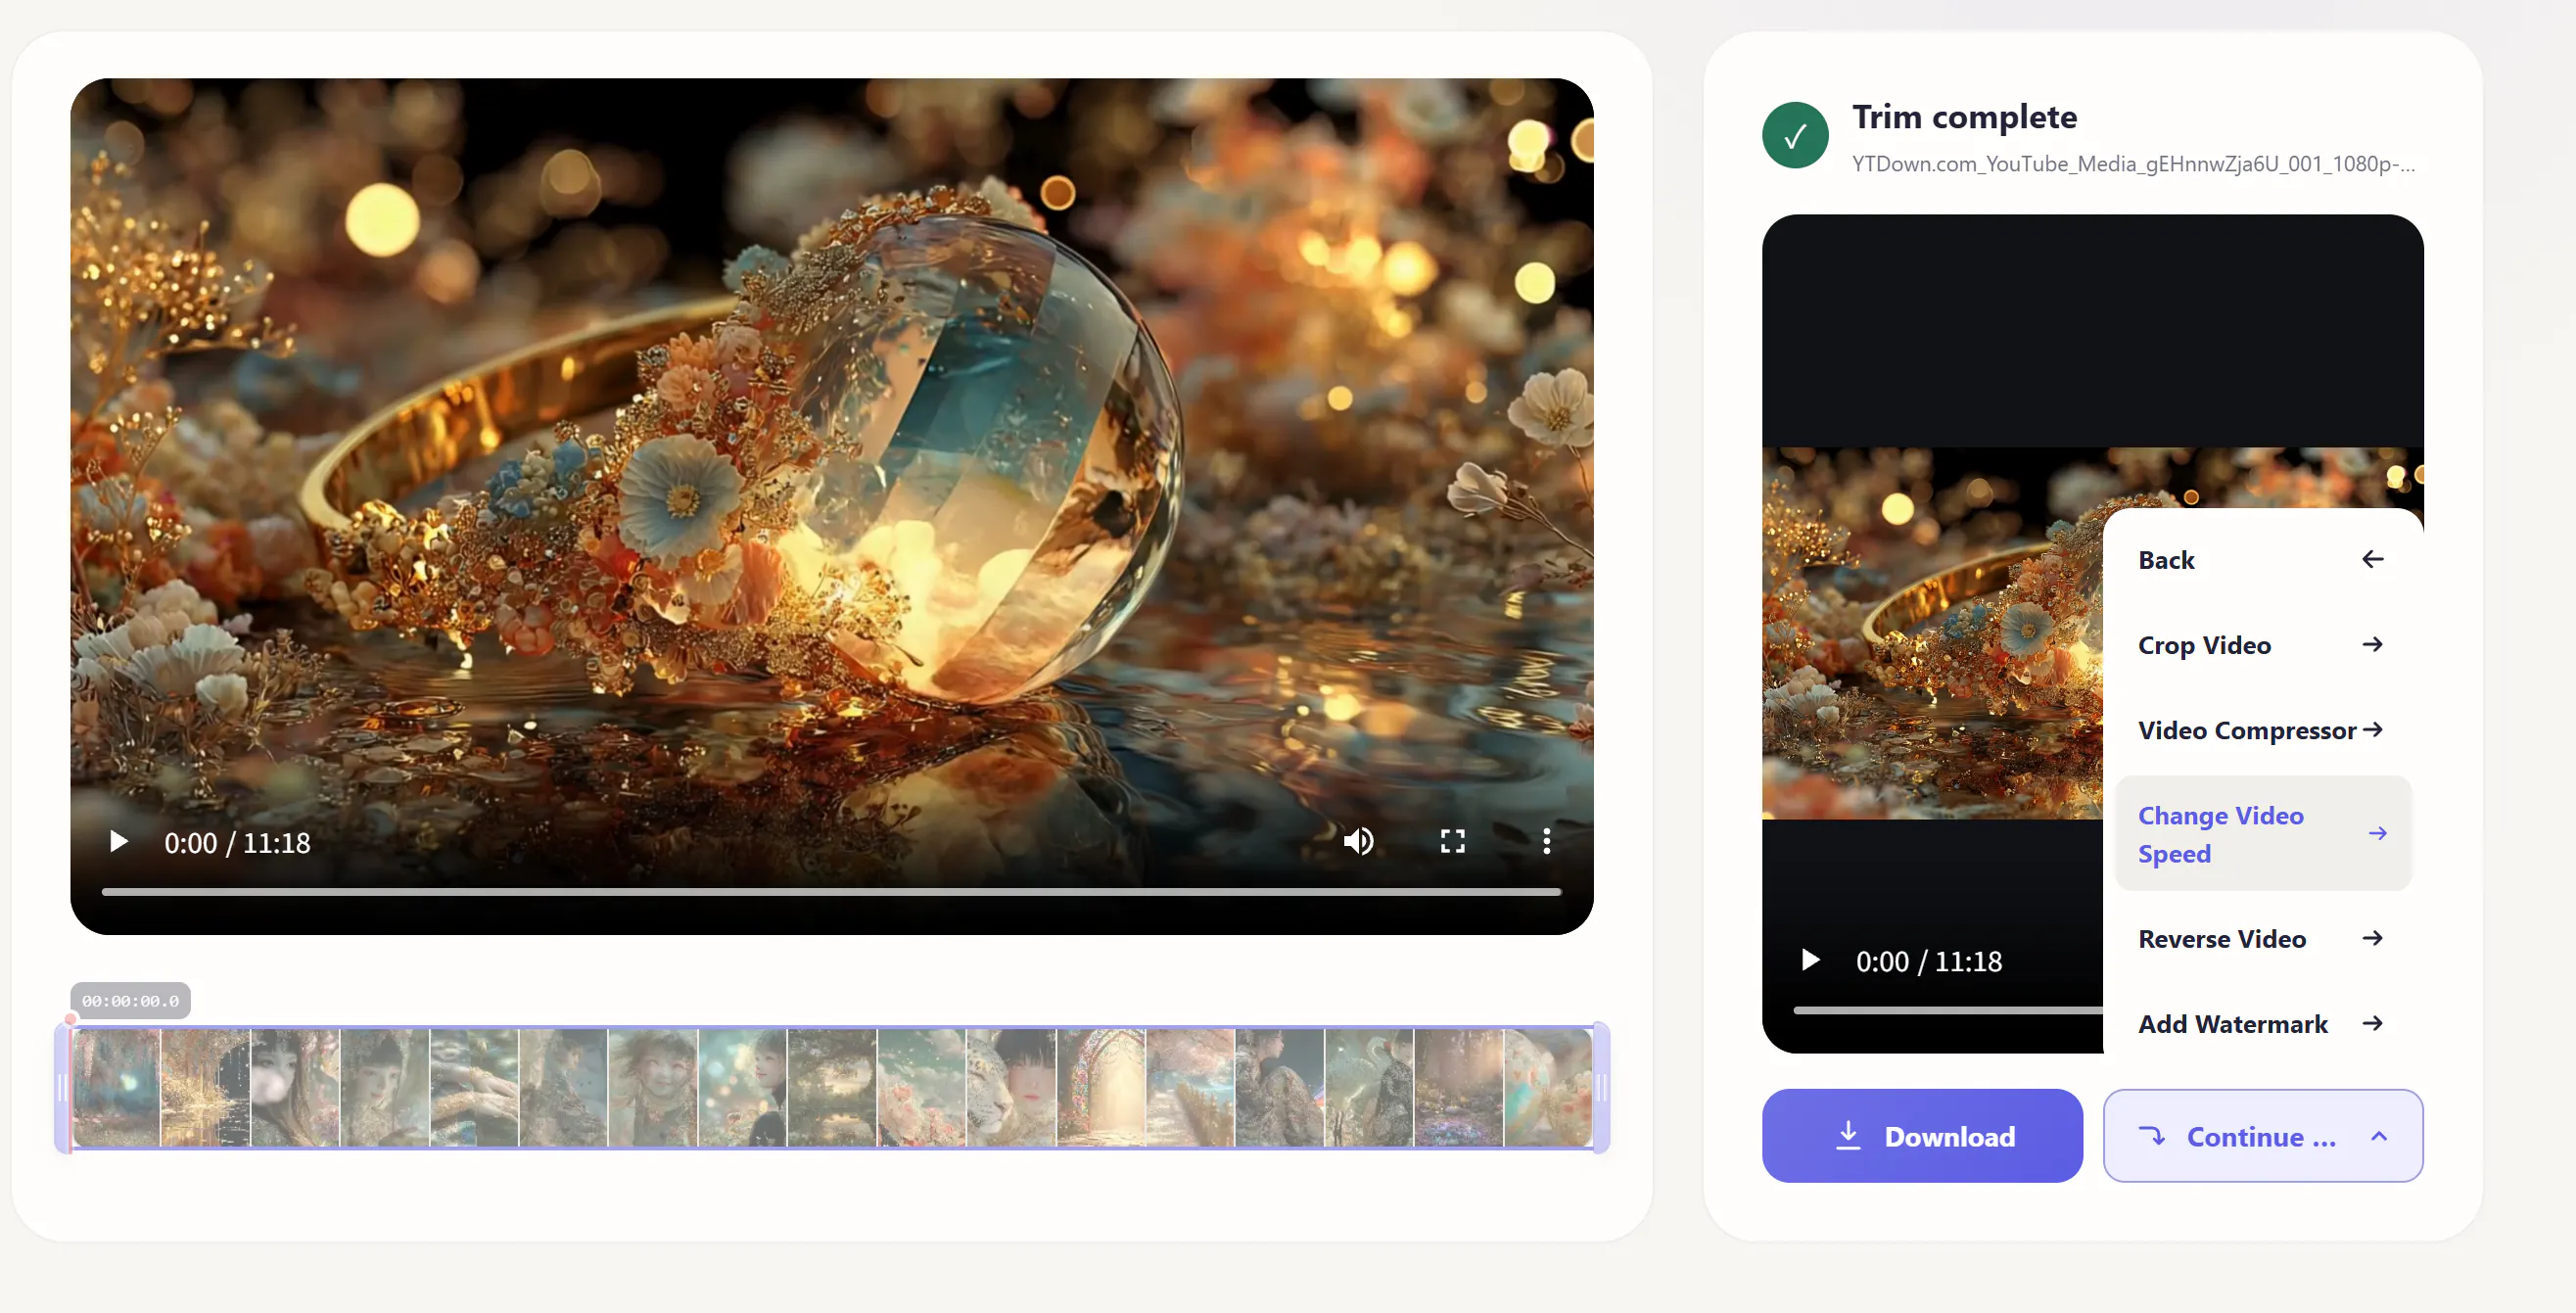Select Back in the continue menu

(x=2262, y=560)
